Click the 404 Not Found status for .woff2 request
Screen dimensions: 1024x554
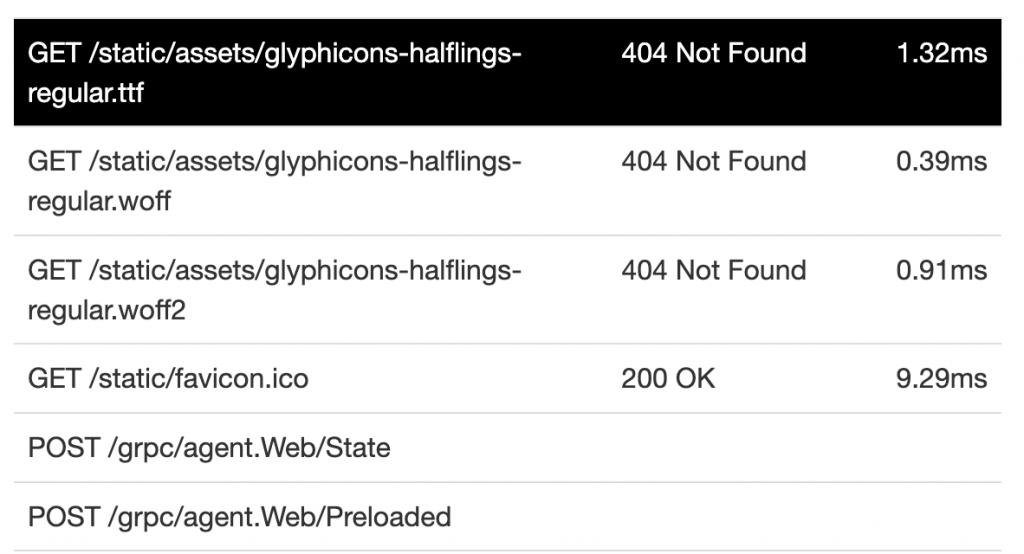pos(714,270)
